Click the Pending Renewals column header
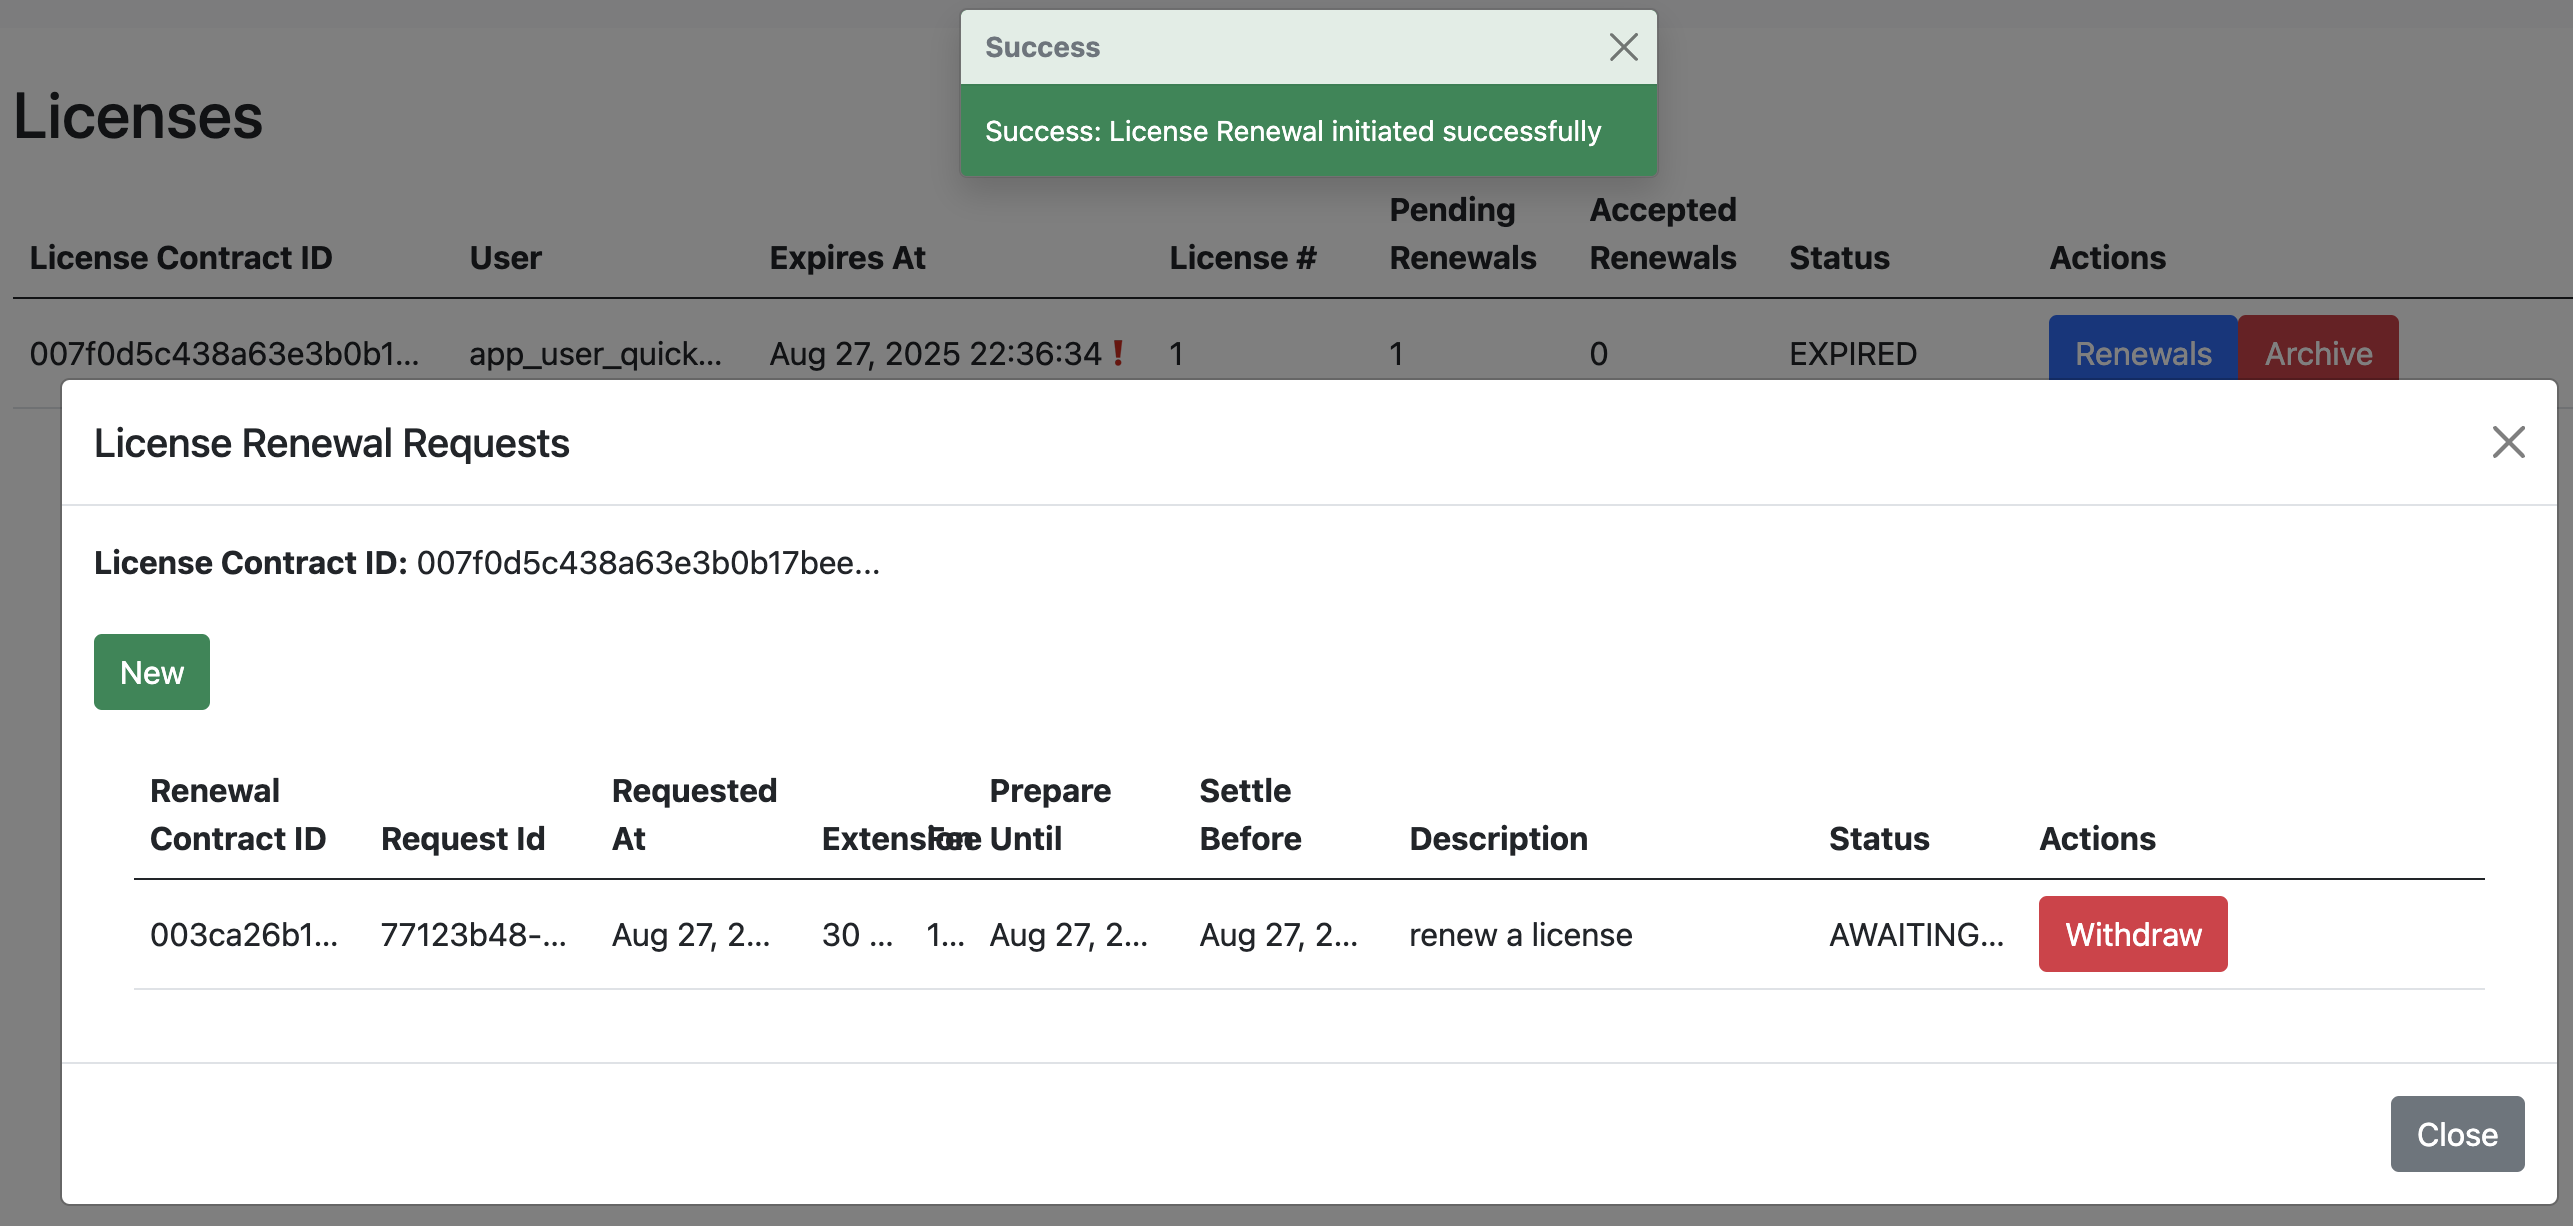 pos(1462,234)
